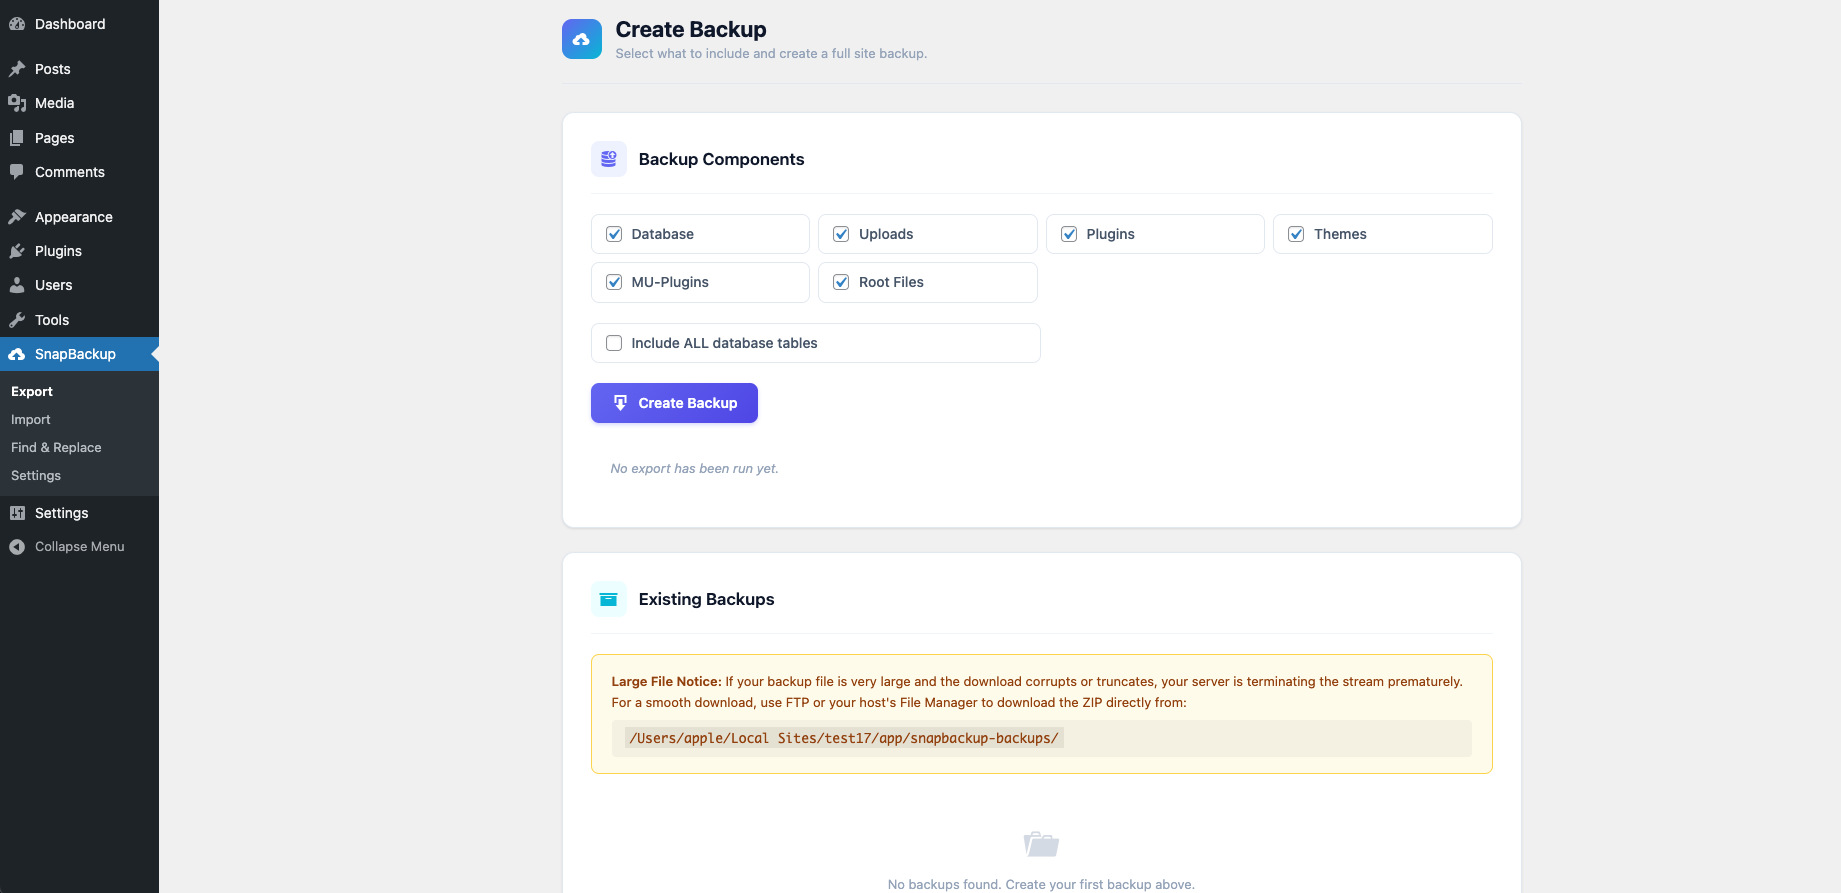The image size is (1841, 893).
Task: Click the Pages document icon
Action: click(17, 138)
